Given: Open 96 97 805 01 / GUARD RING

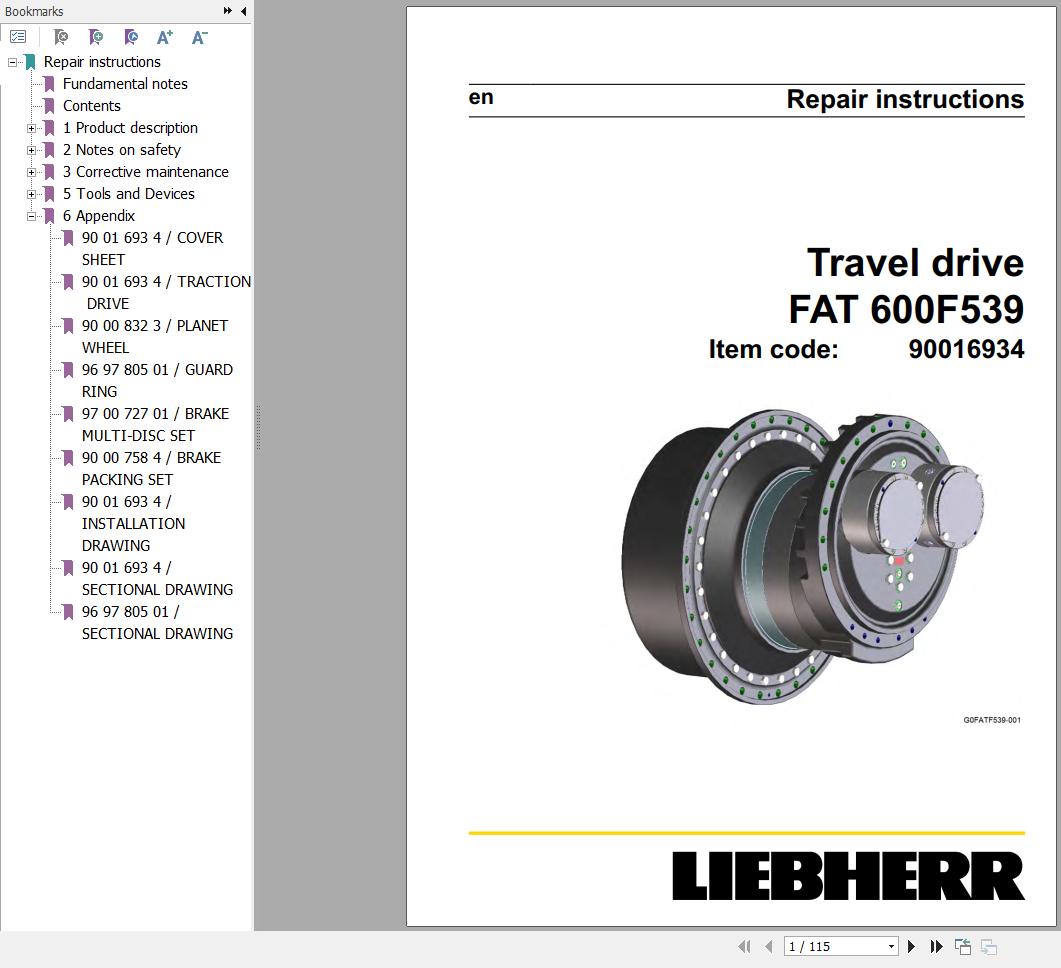Looking at the screenshot, I should click(157, 380).
